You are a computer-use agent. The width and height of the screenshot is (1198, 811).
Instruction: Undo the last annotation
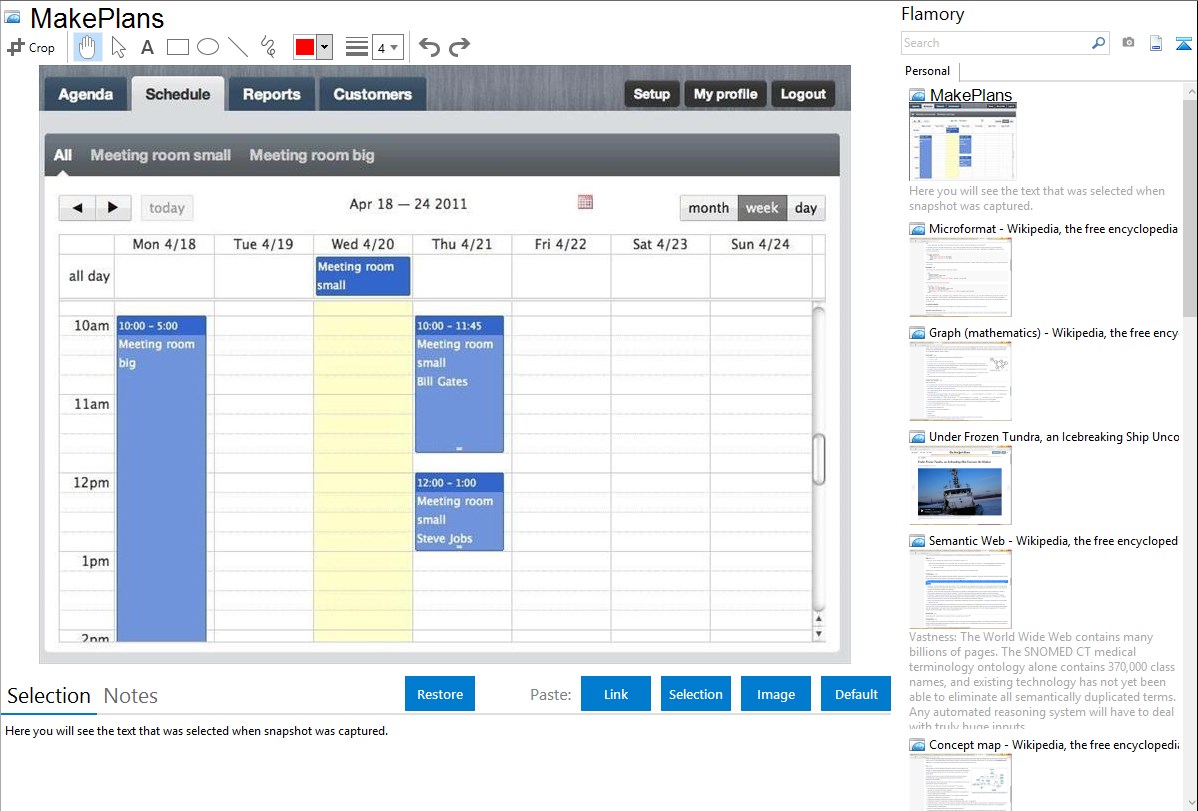pos(429,47)
